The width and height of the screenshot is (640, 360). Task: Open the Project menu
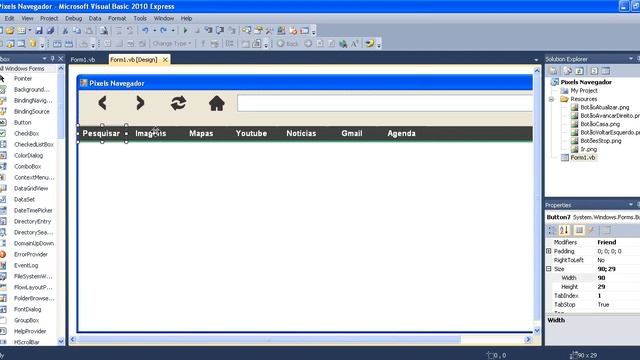click(49, 18)
